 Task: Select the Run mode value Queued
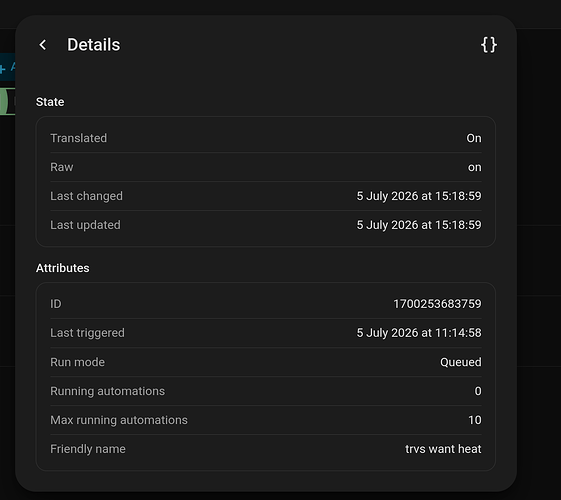pyautogui.click(x=460, y=362)
